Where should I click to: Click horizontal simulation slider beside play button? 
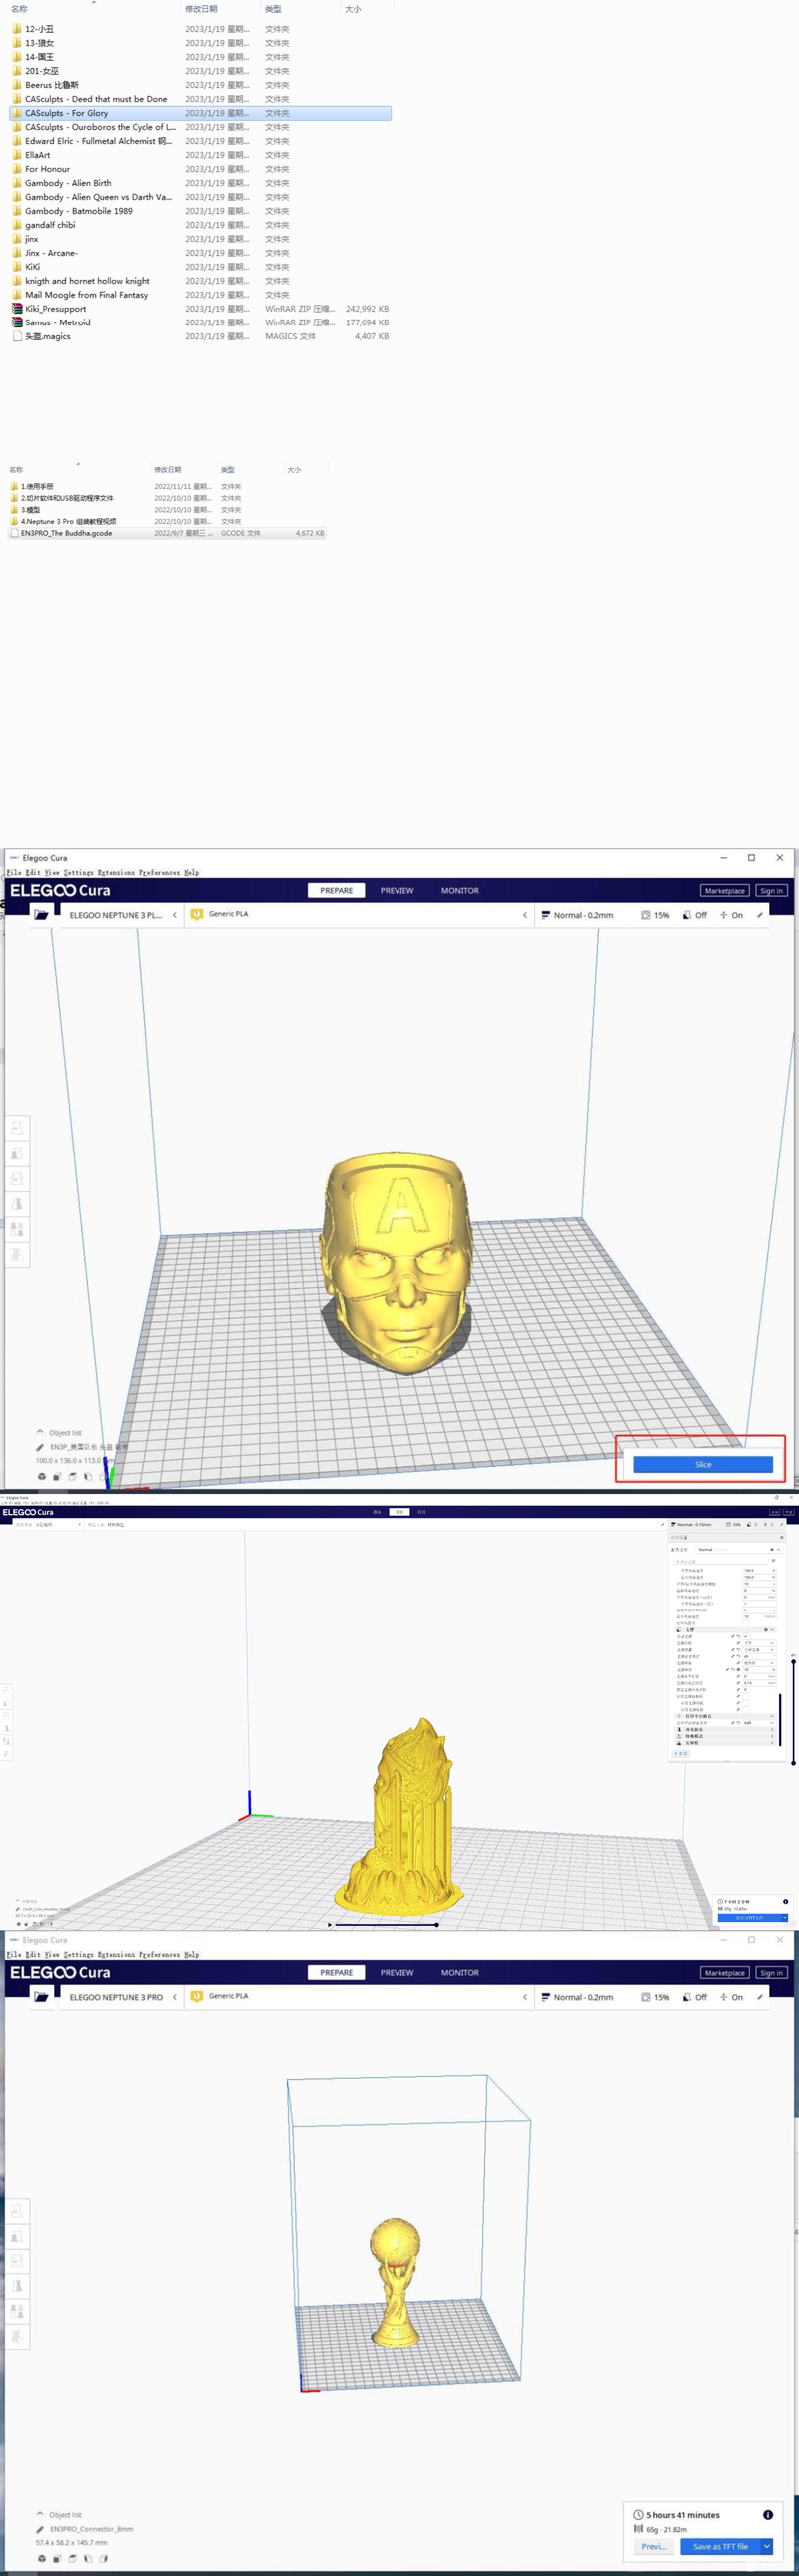tap(387, 1924)
